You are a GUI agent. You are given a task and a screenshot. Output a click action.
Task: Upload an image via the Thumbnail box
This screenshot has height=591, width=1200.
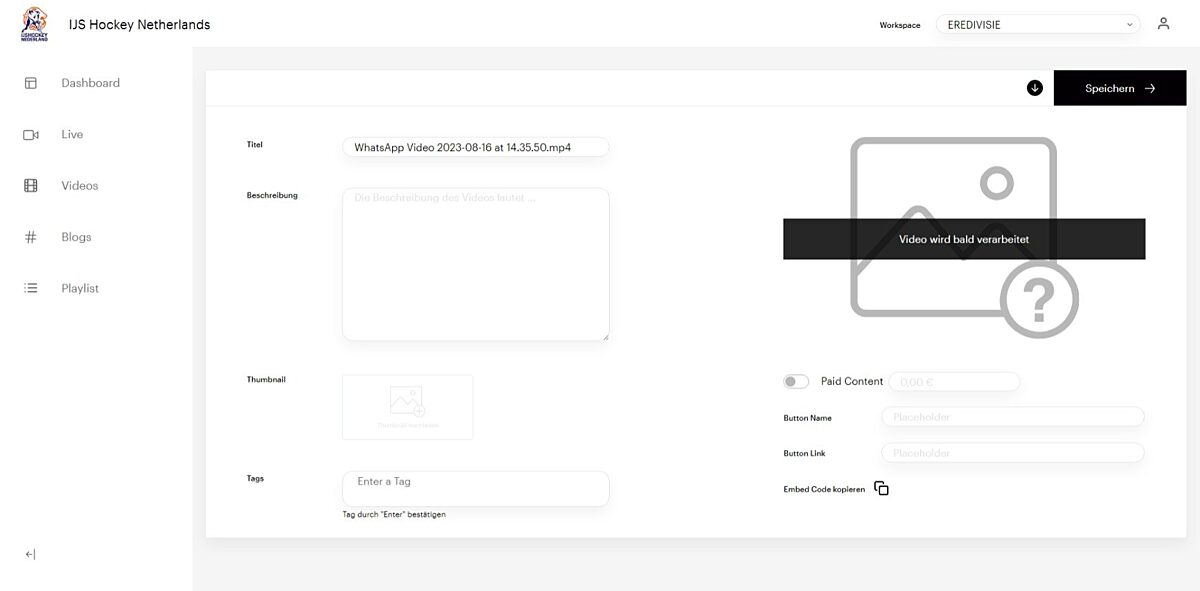pos(407,407)
